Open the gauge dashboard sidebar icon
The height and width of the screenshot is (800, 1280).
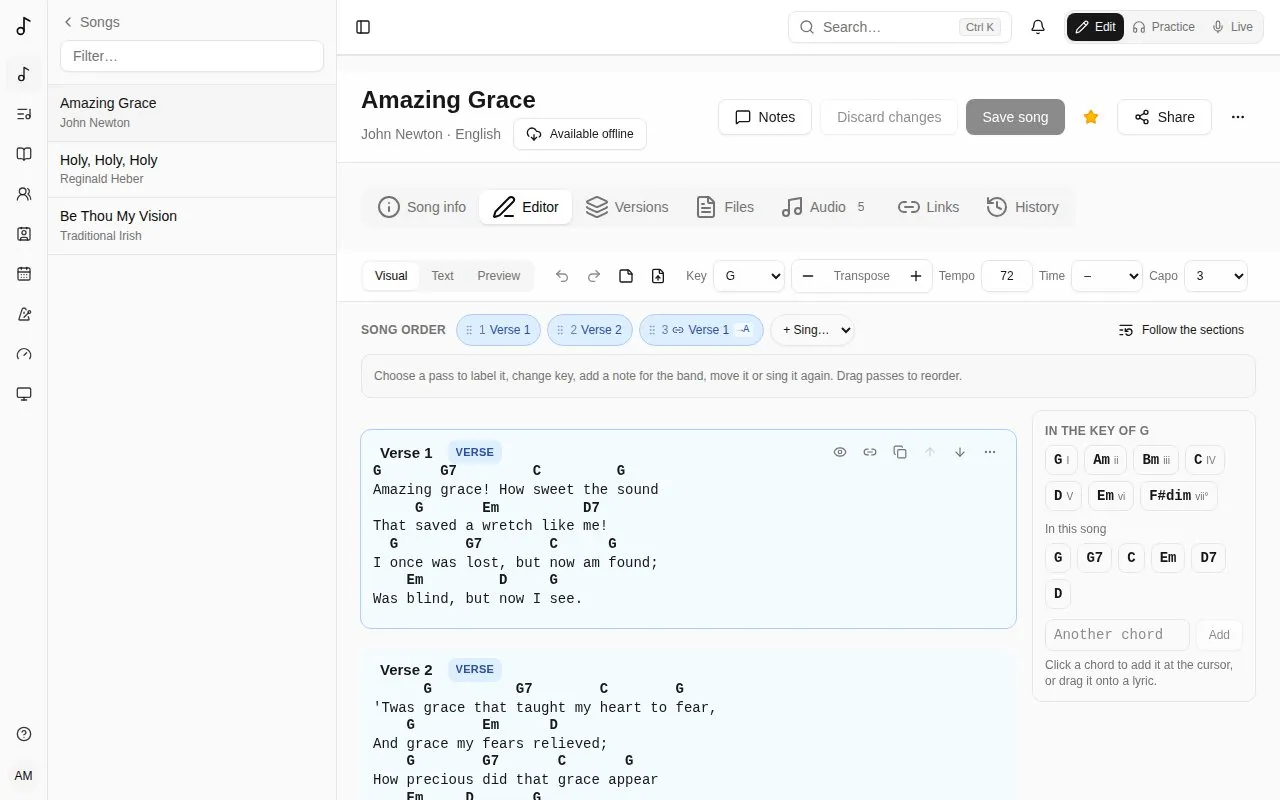[24, 354]
